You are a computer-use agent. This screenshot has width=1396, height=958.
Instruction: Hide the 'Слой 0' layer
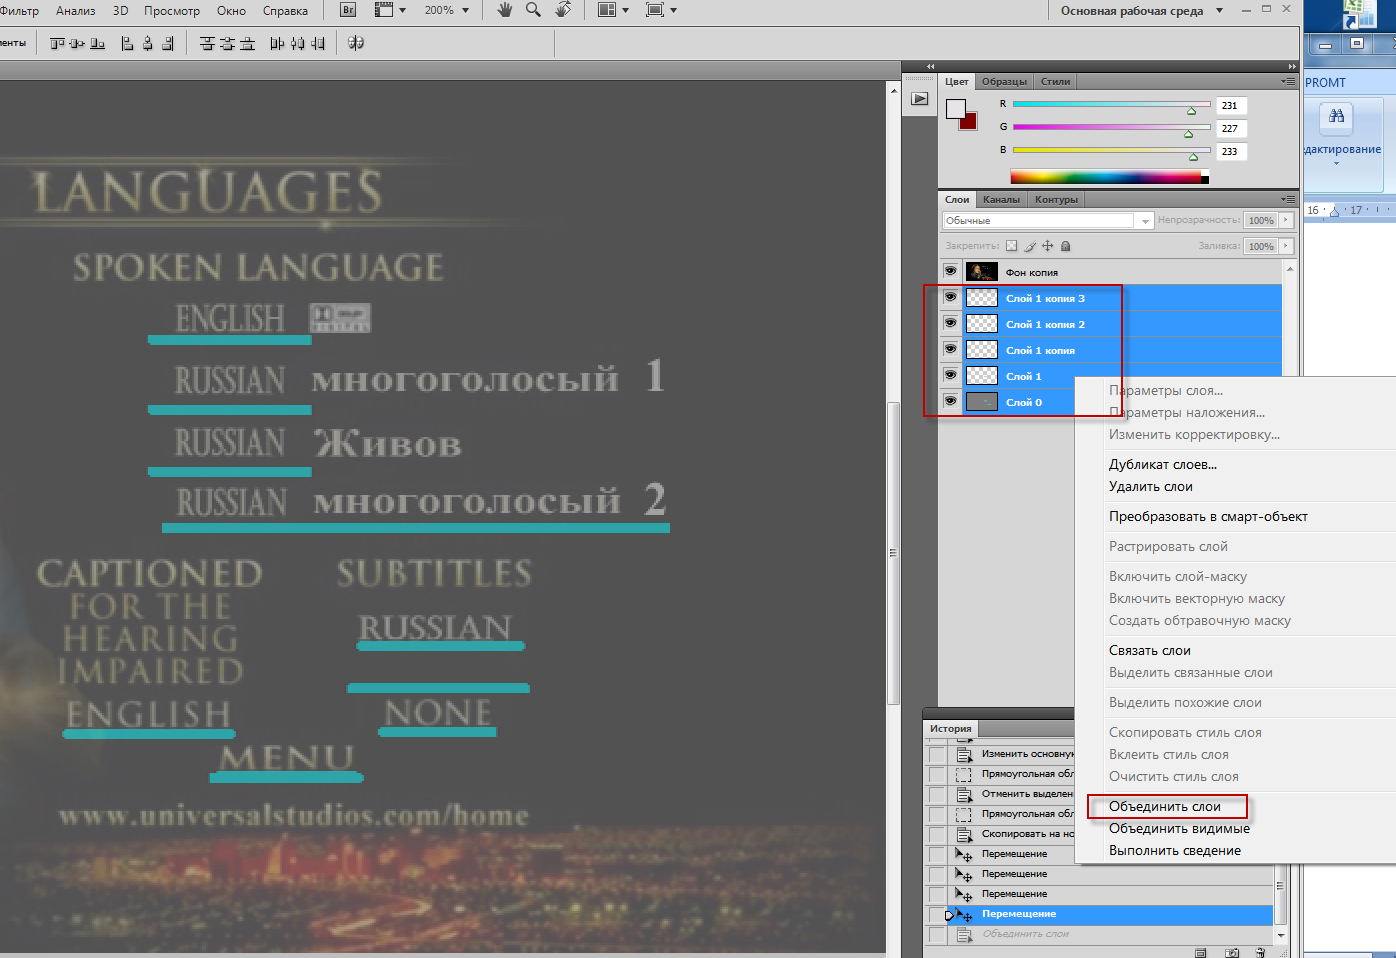pyautogui.click(x=950, y=401)
